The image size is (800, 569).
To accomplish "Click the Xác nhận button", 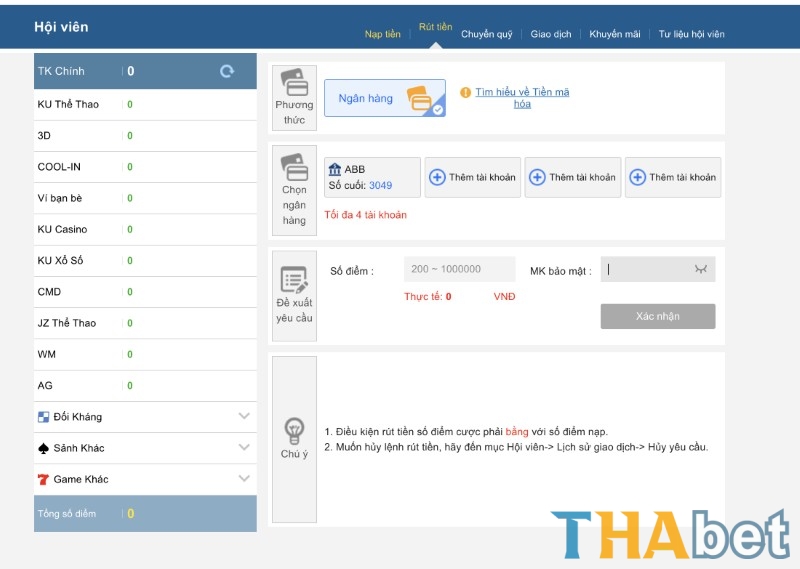I will tap(658, 316).
